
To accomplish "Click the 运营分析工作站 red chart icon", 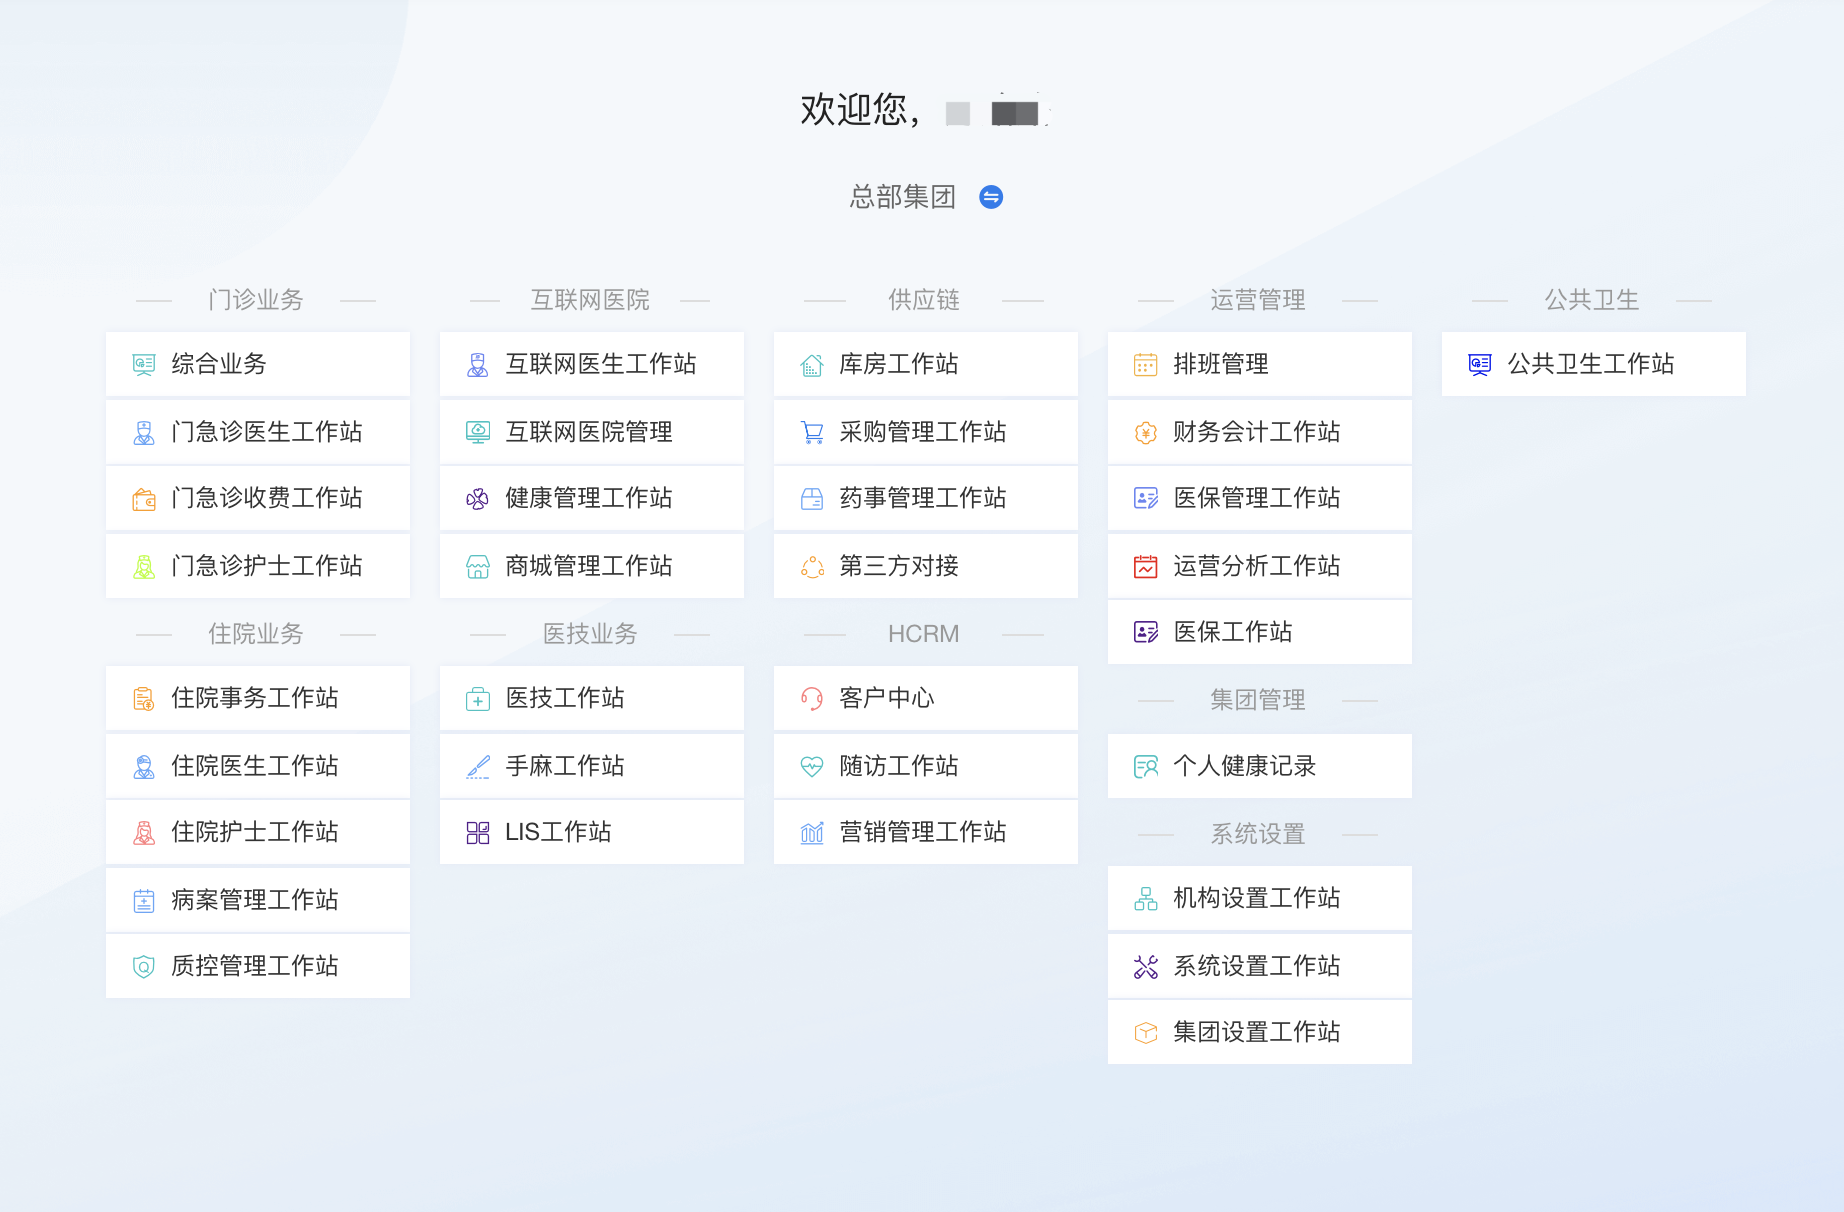I will pos(1146,567).
